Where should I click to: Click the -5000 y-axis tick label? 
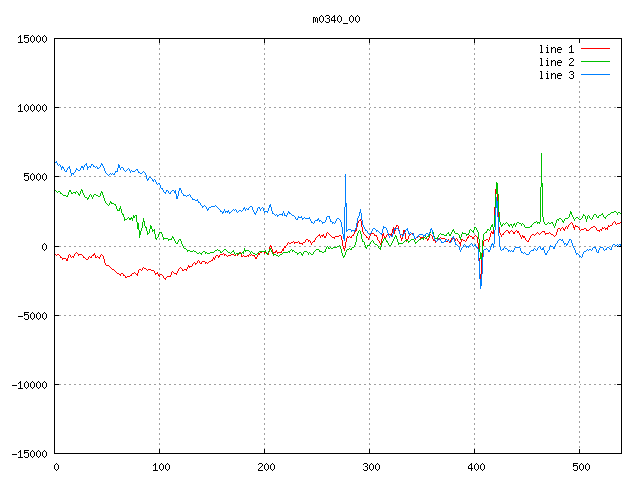pyautogui.click(x=30, y=315)
